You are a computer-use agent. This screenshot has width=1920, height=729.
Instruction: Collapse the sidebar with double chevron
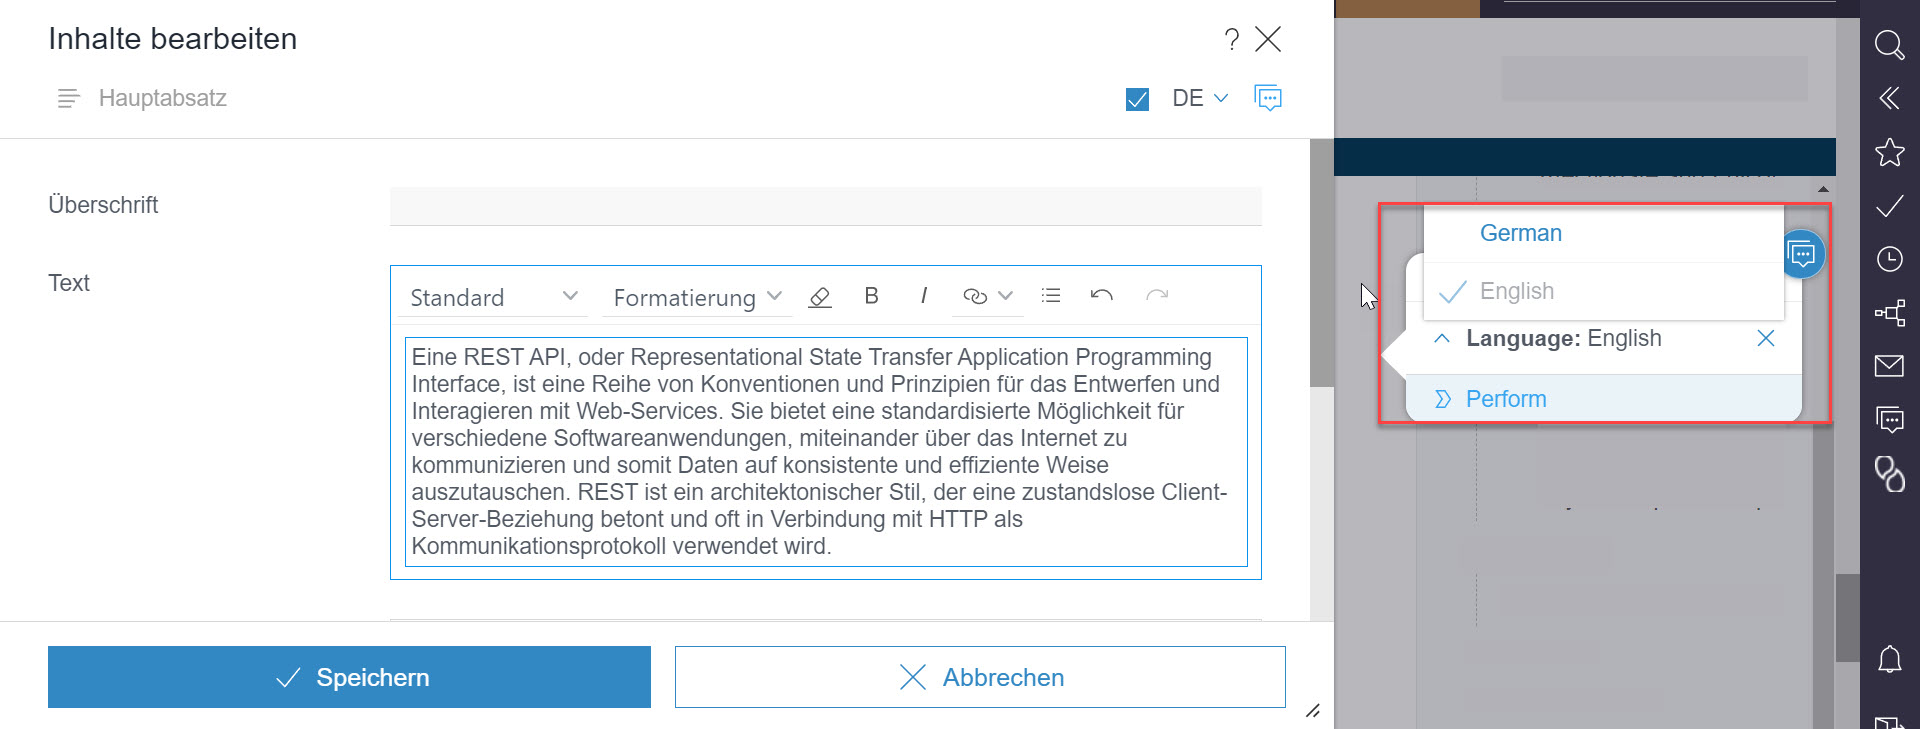1889,98
